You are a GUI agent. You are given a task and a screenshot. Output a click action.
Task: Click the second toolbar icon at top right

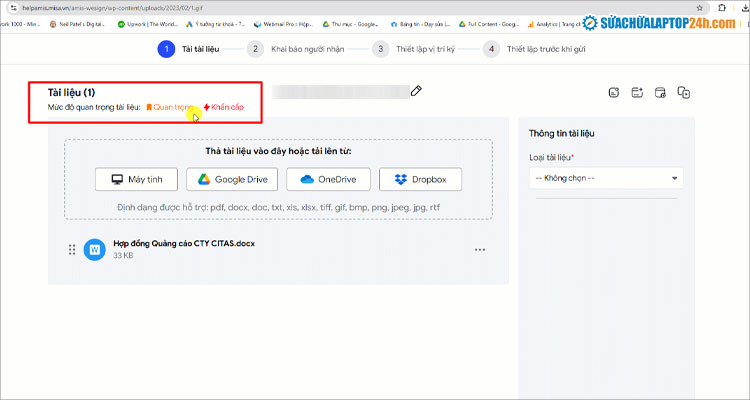pyautogui.click(x=637, y=93)
